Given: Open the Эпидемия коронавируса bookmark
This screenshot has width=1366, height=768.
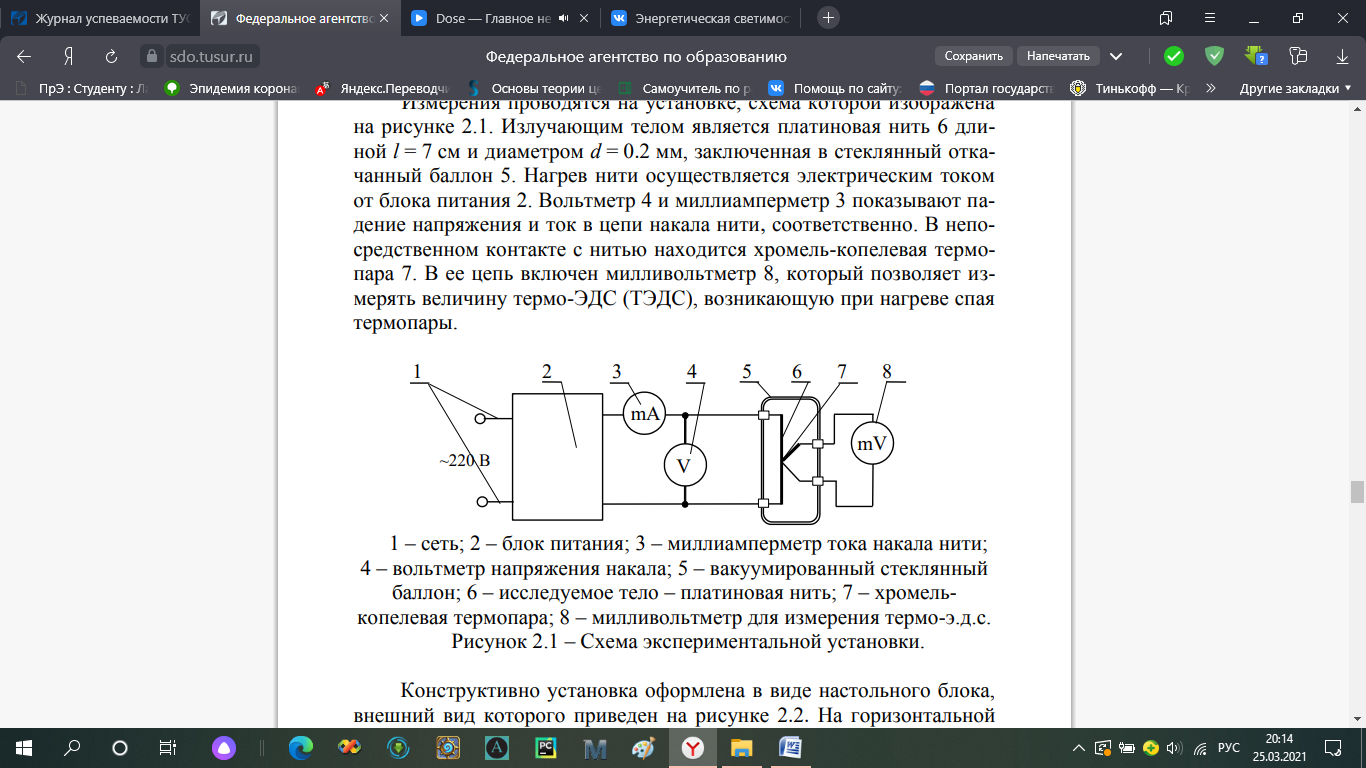Looking at the screenshot, I should tap(232, 88).
